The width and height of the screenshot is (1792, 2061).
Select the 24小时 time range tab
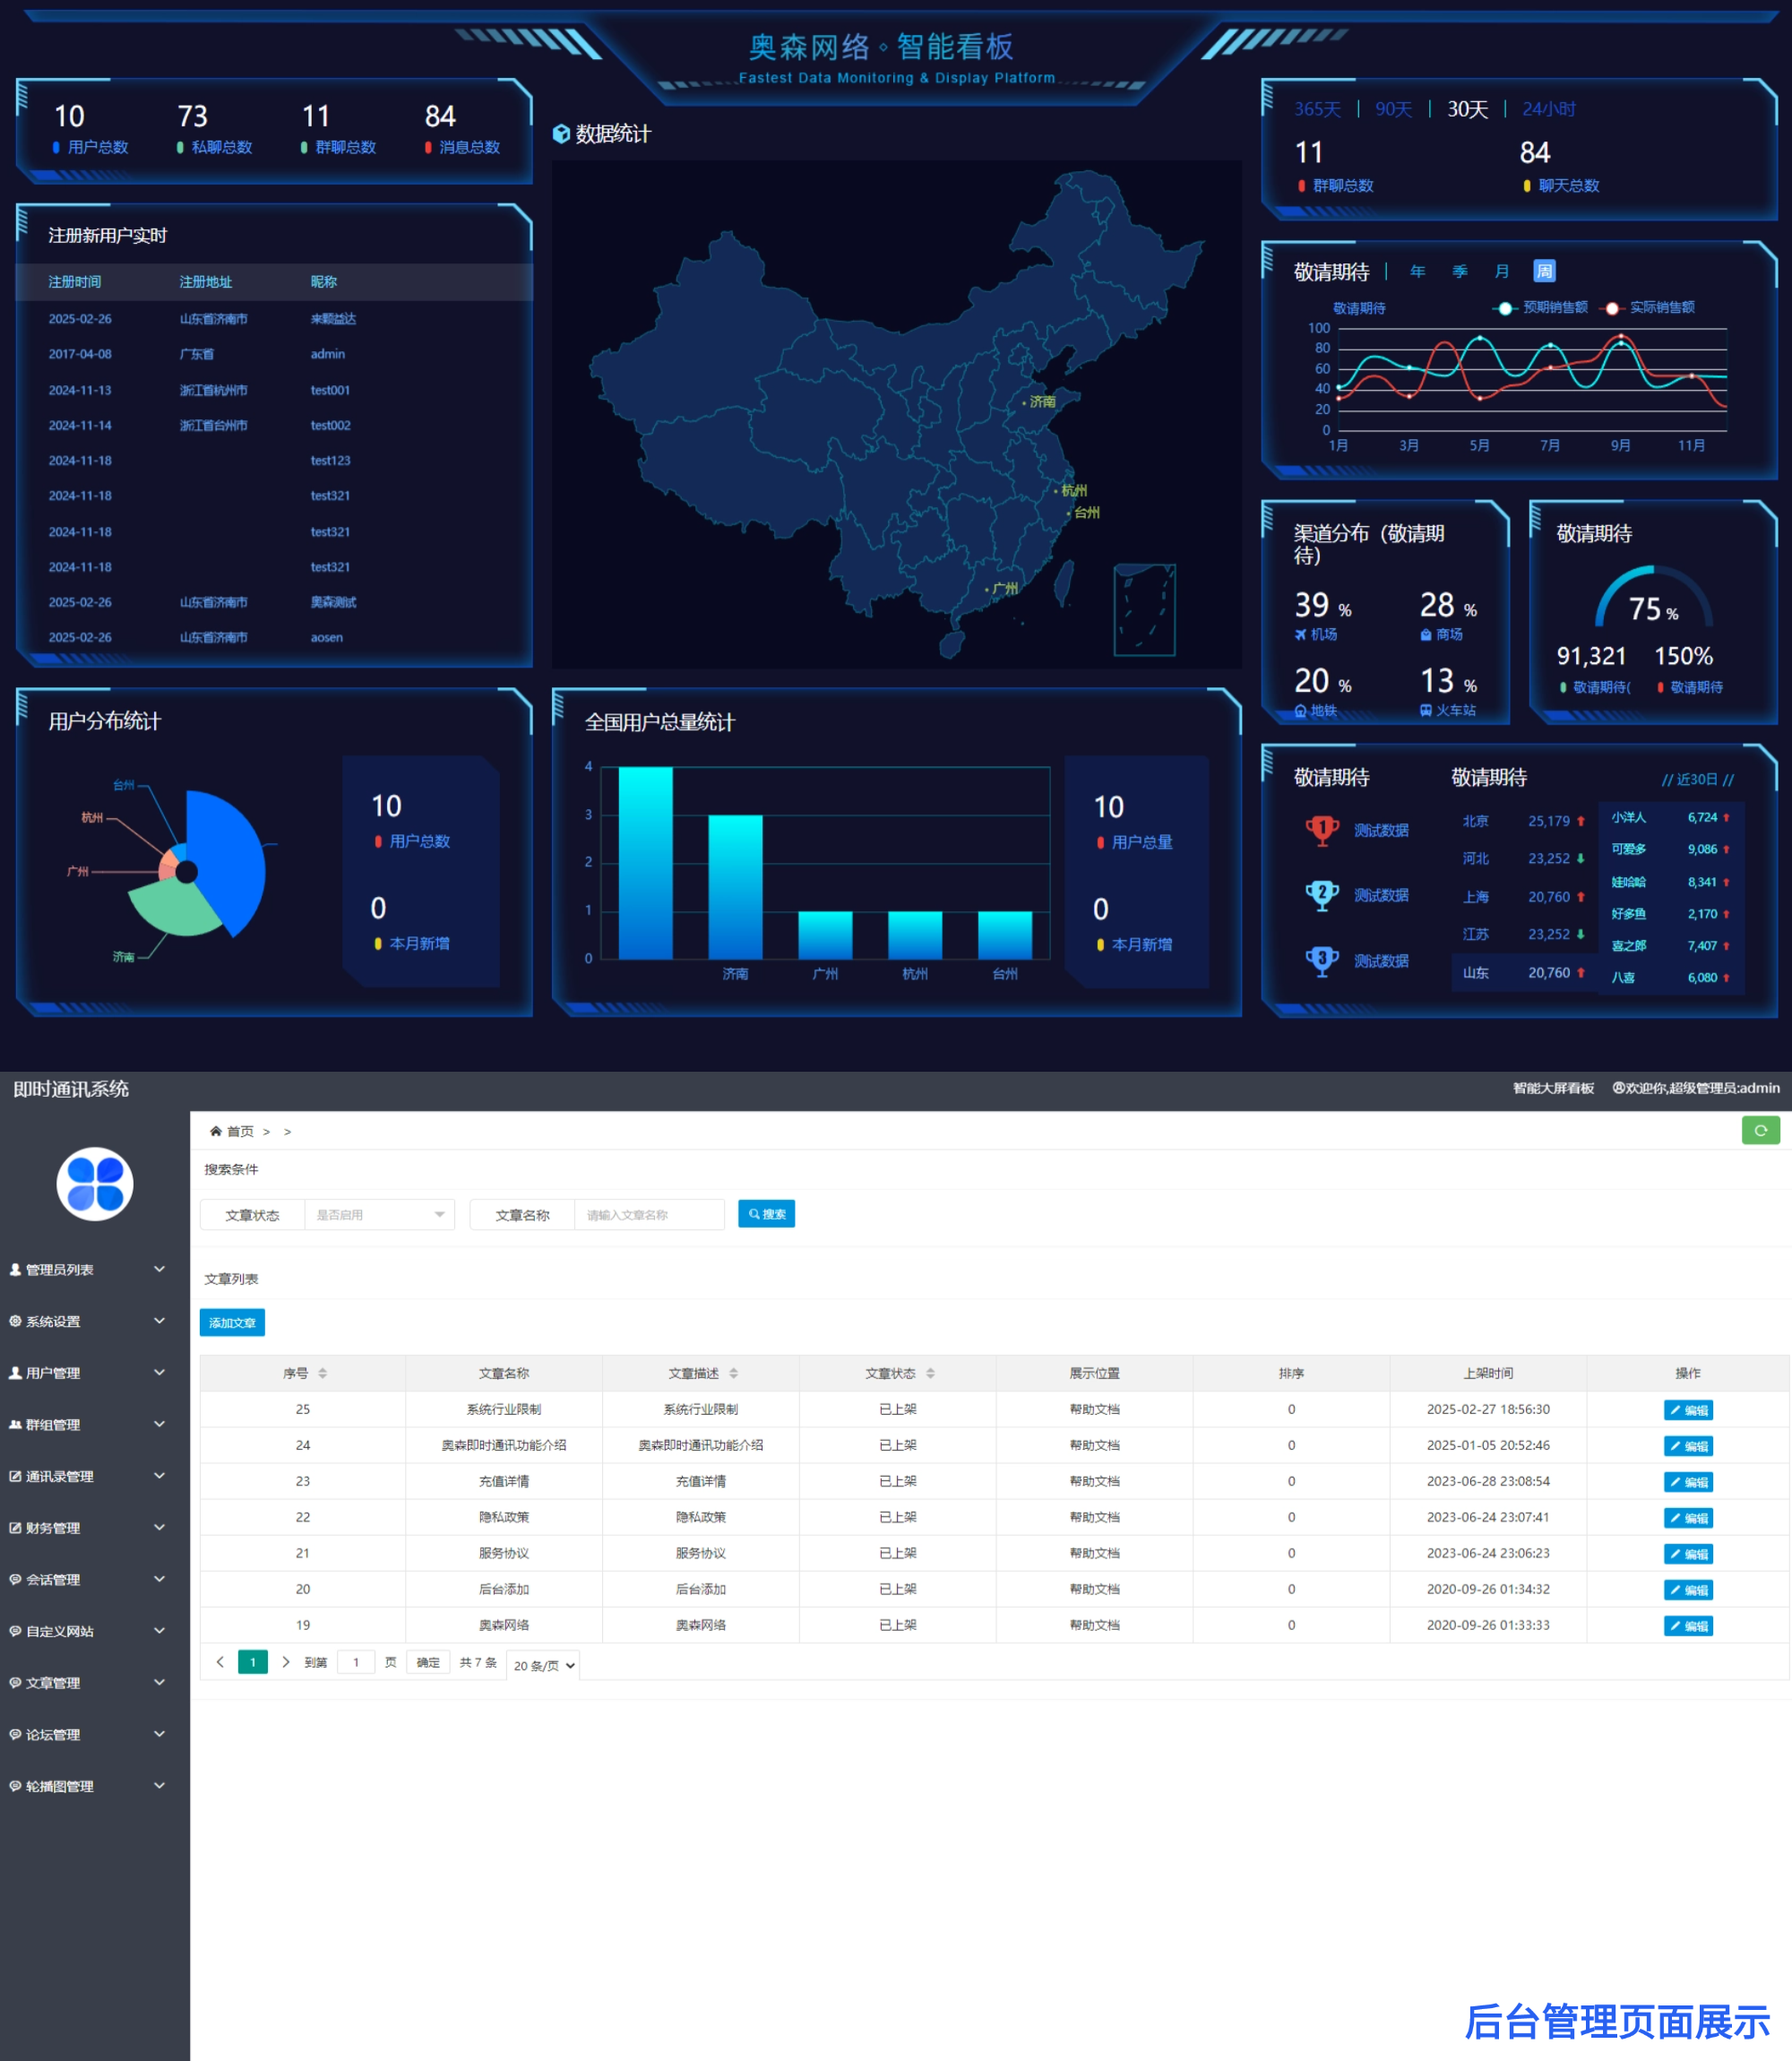click(x=1548, y=109)
